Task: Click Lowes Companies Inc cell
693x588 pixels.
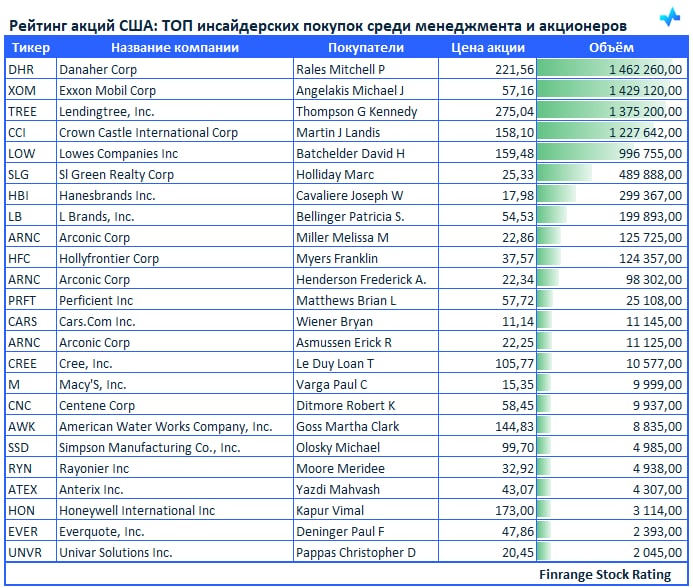Action: (x=175, y=153)
